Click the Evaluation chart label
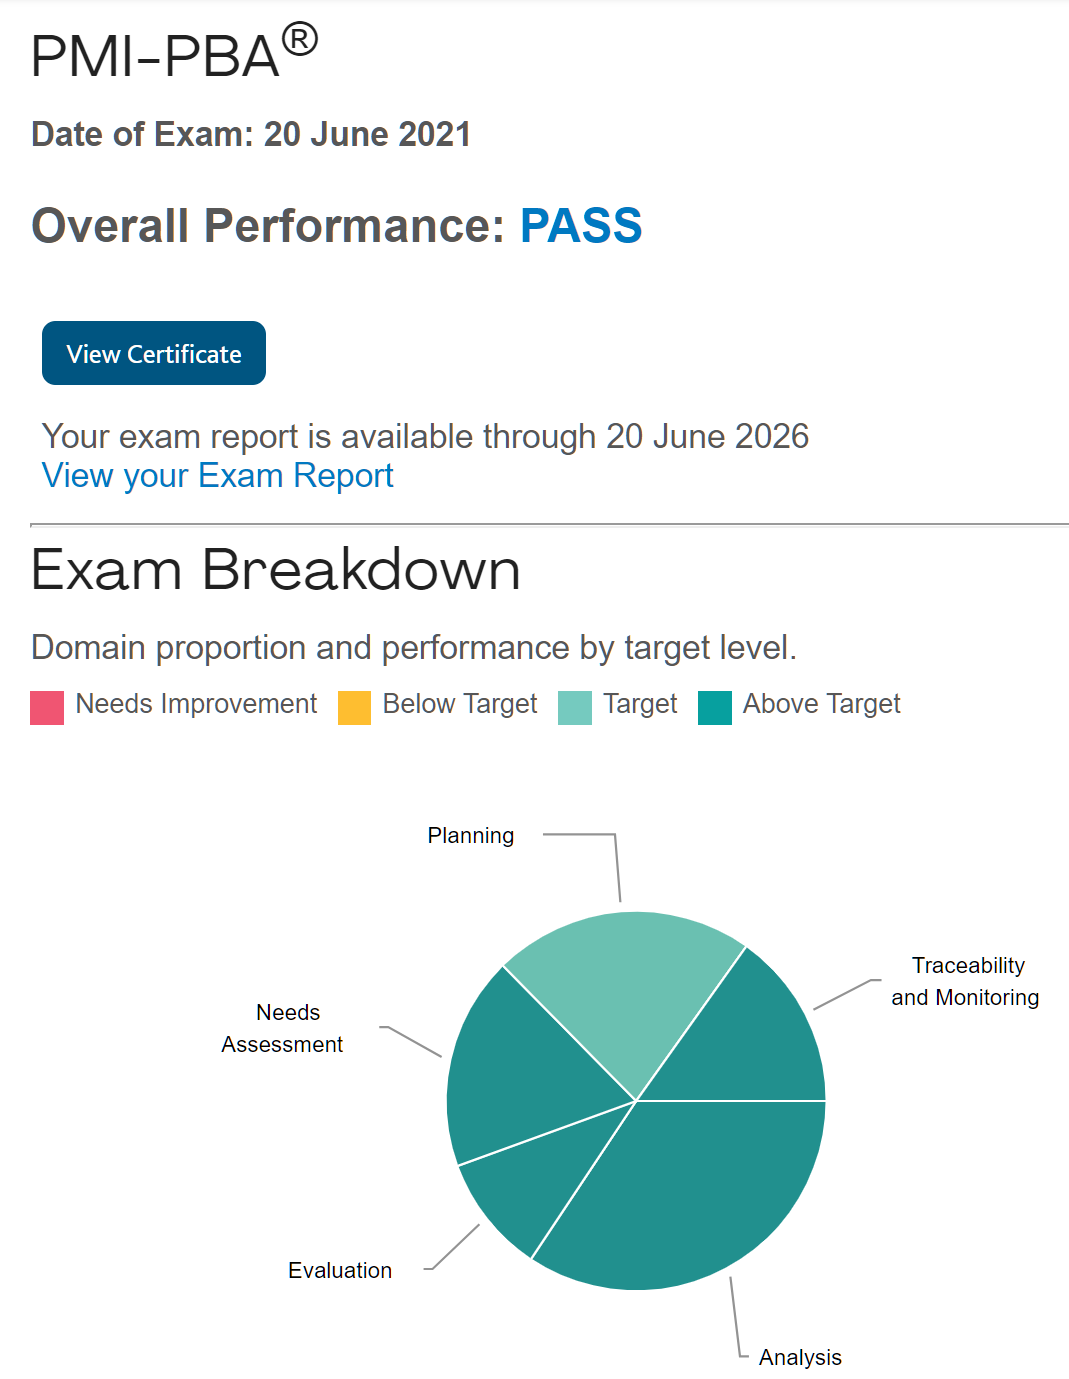Screen dimensions: 1069x1379 tap(340, 1270)
